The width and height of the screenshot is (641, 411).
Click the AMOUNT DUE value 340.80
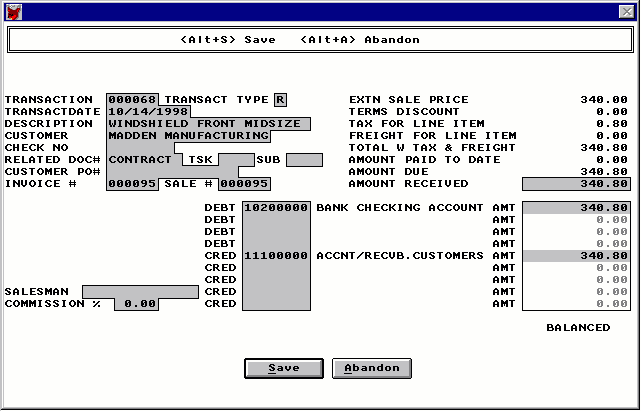pos(604,172)
